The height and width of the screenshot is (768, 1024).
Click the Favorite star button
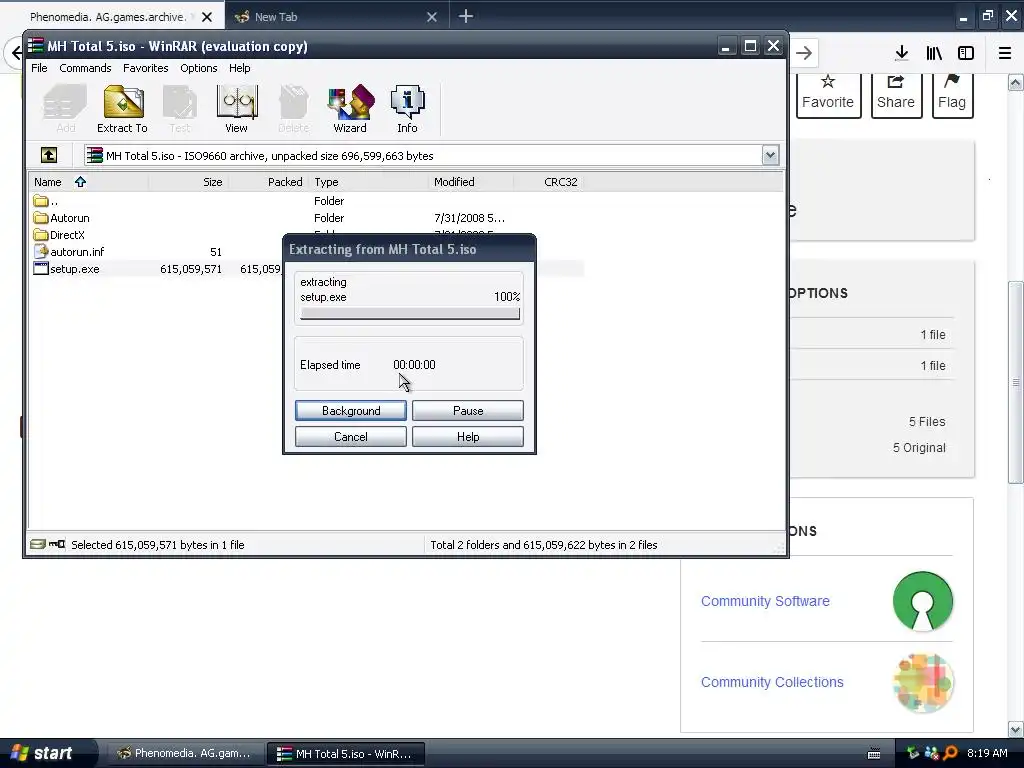pos(828,95)
